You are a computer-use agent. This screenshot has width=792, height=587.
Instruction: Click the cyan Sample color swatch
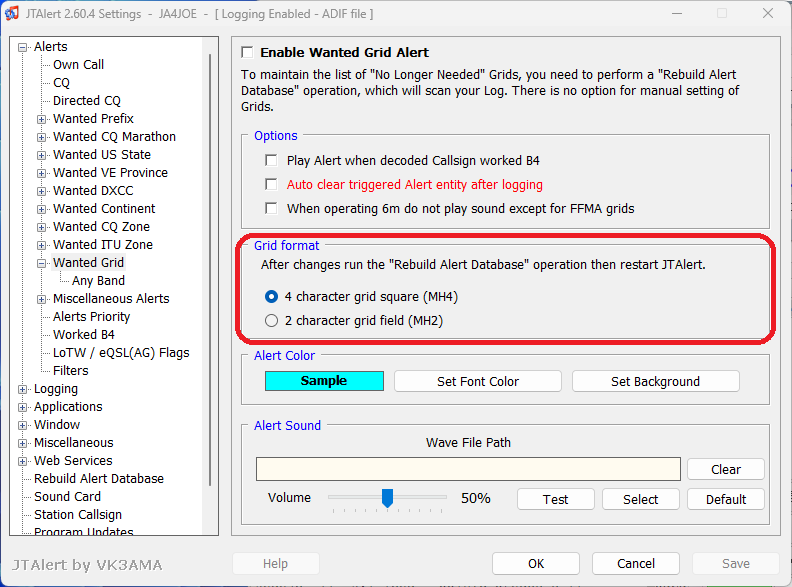point(324,381)
